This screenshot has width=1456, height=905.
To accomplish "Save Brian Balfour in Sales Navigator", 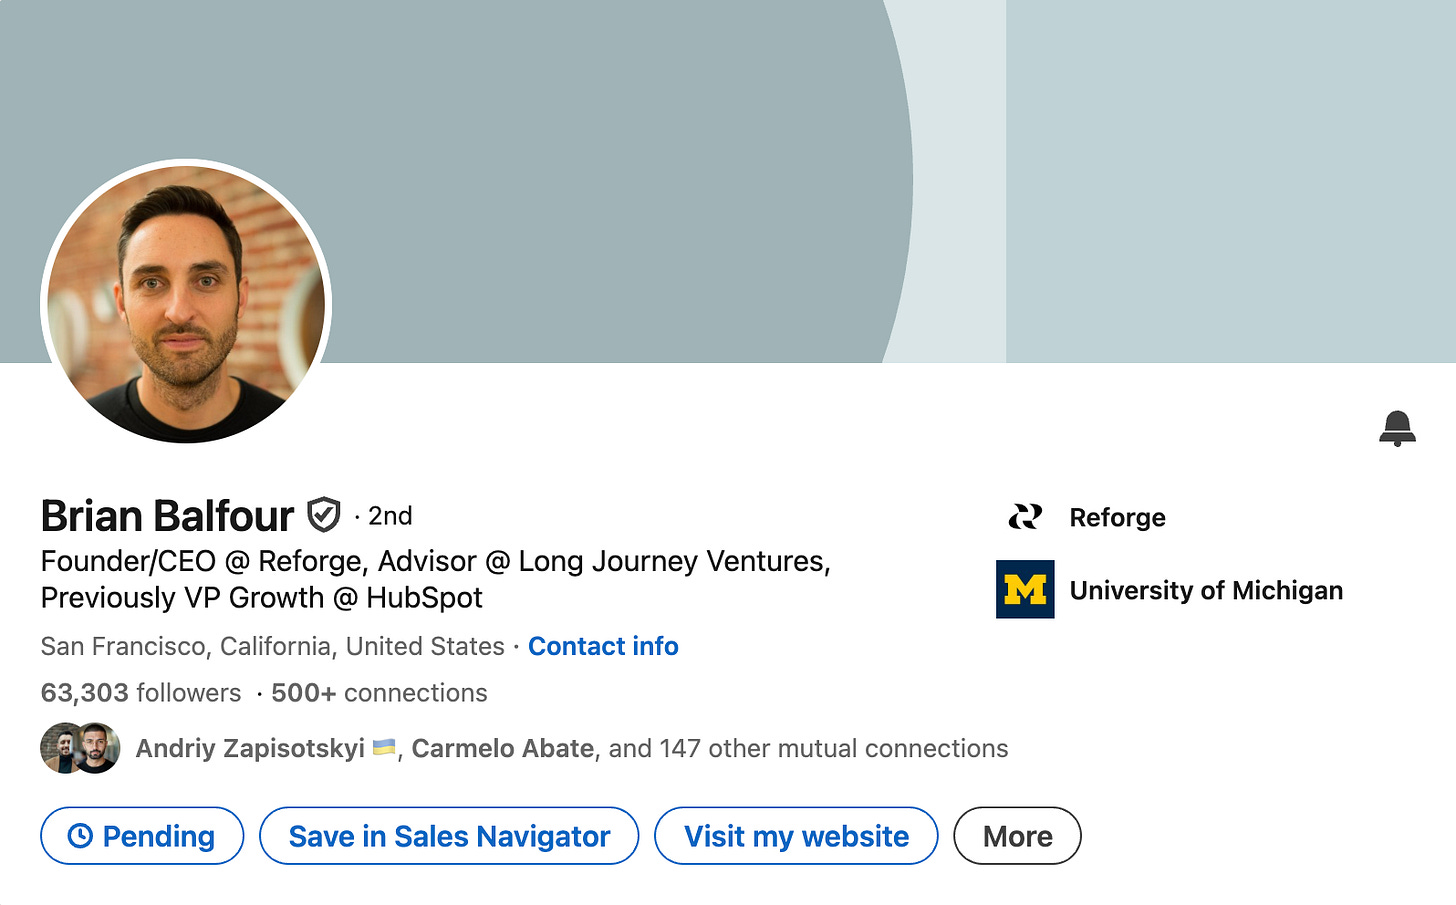I will (448, 835).
